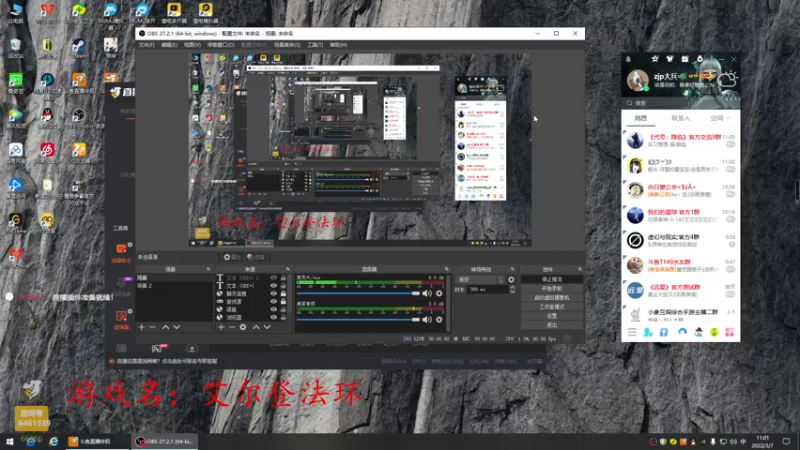Select the 聊天信息 source row
The width and height of the screenshot is (800, 450).
[x=252, y=294]
